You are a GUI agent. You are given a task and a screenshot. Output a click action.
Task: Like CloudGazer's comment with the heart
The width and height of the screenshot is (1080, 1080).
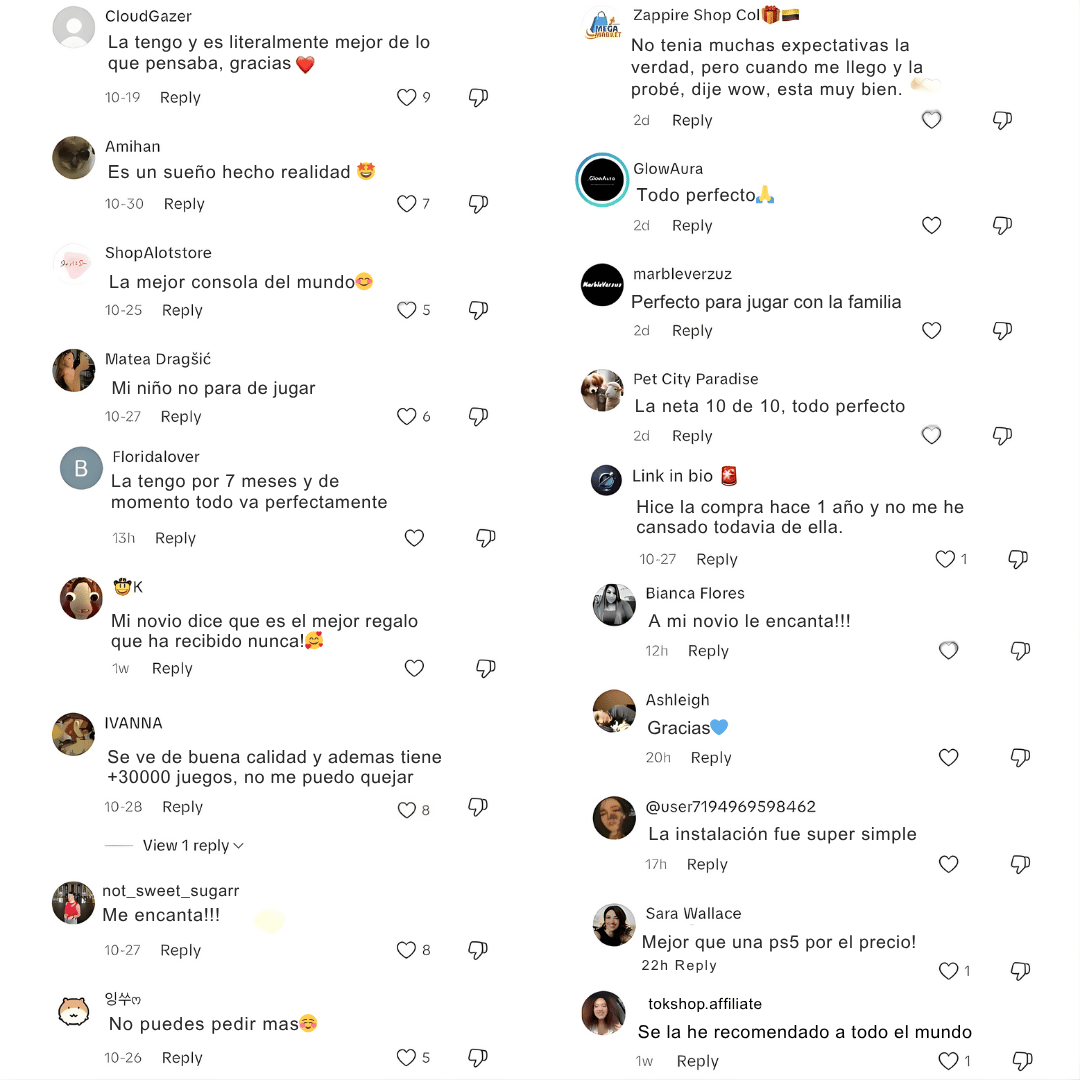click(407, 97)
